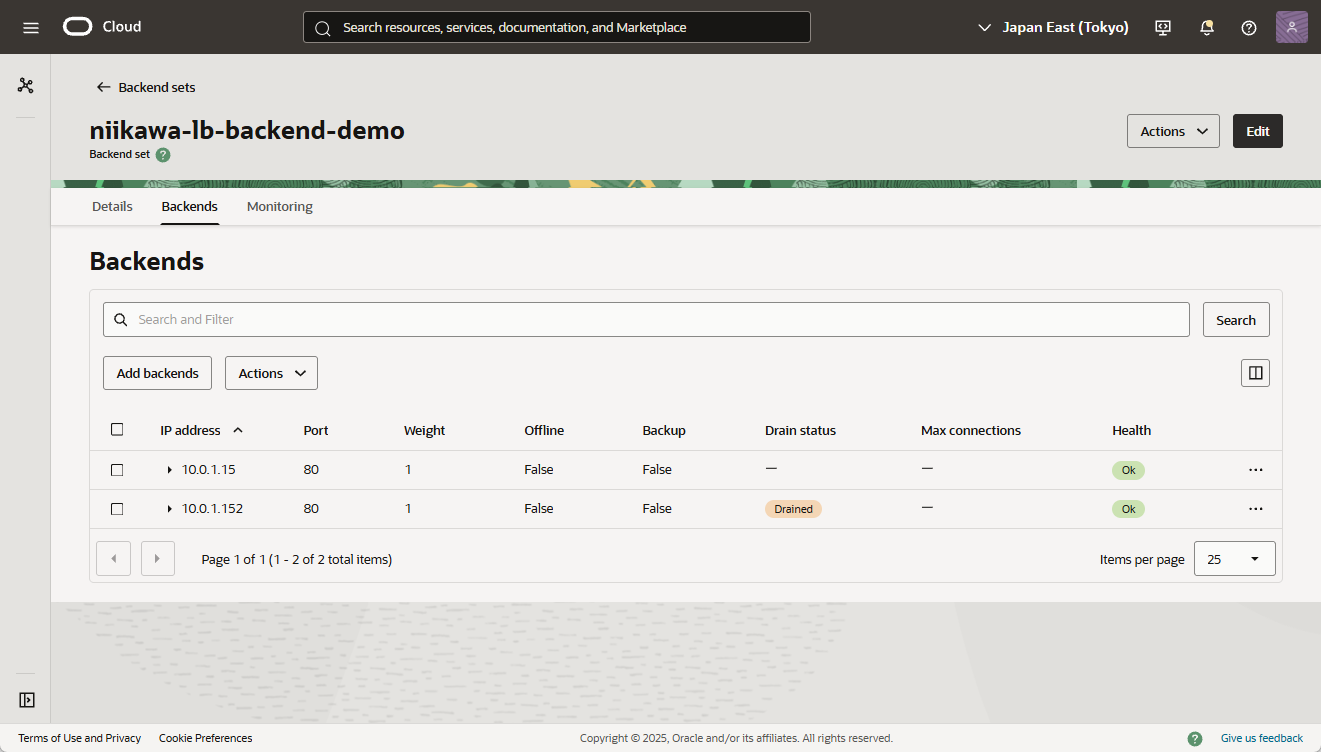Image resolution: width=1321 pixels, height=752 pixels.
Task: Click the Cloud Shell developer tools icon
Action: click(x=1163, y=28)
